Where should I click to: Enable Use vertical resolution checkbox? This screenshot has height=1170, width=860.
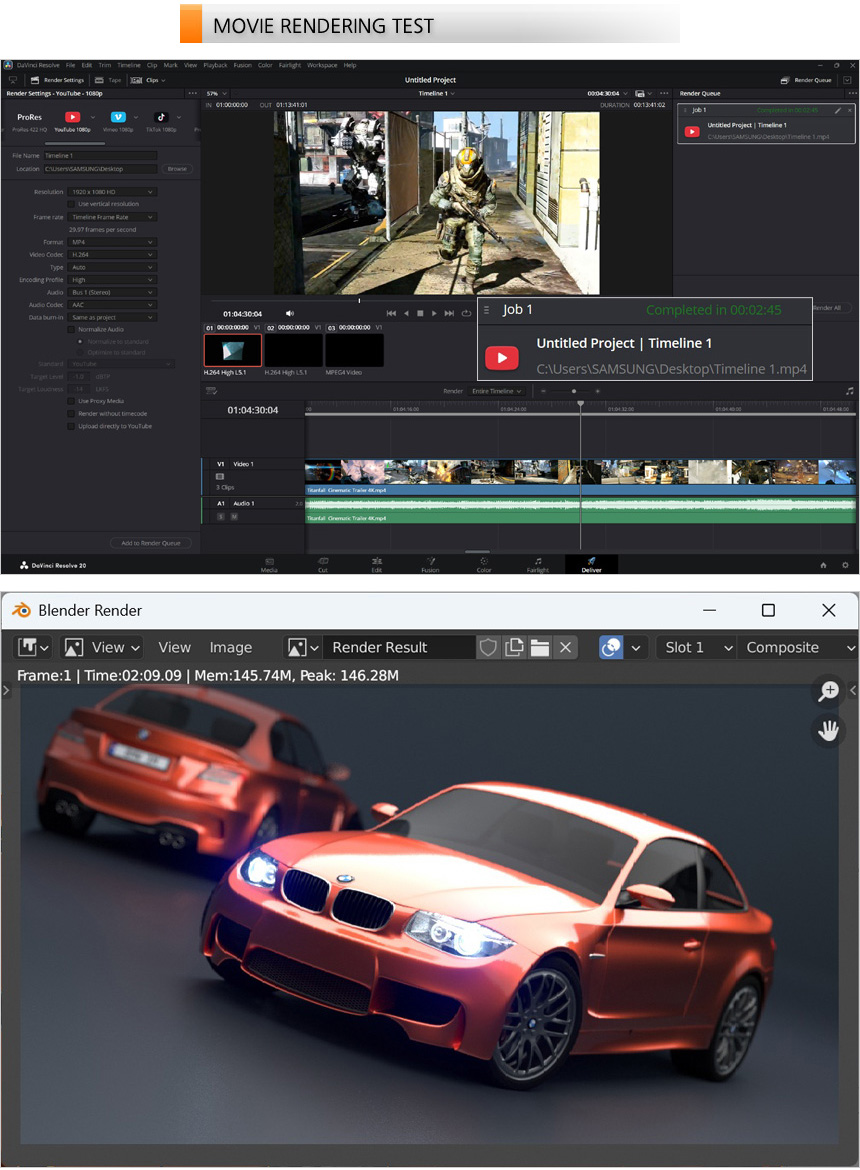tap(71, 204)
